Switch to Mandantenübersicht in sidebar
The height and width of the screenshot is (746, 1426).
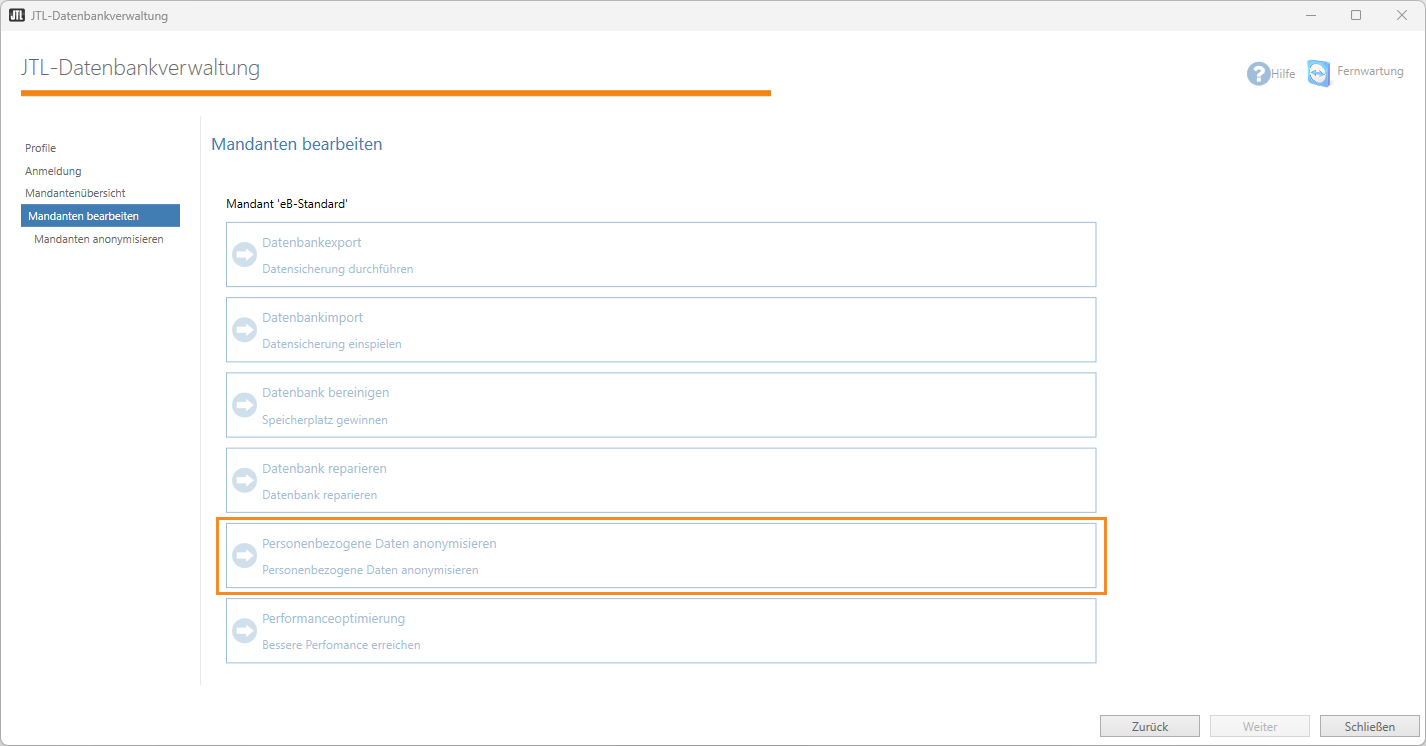coord(75,193)
